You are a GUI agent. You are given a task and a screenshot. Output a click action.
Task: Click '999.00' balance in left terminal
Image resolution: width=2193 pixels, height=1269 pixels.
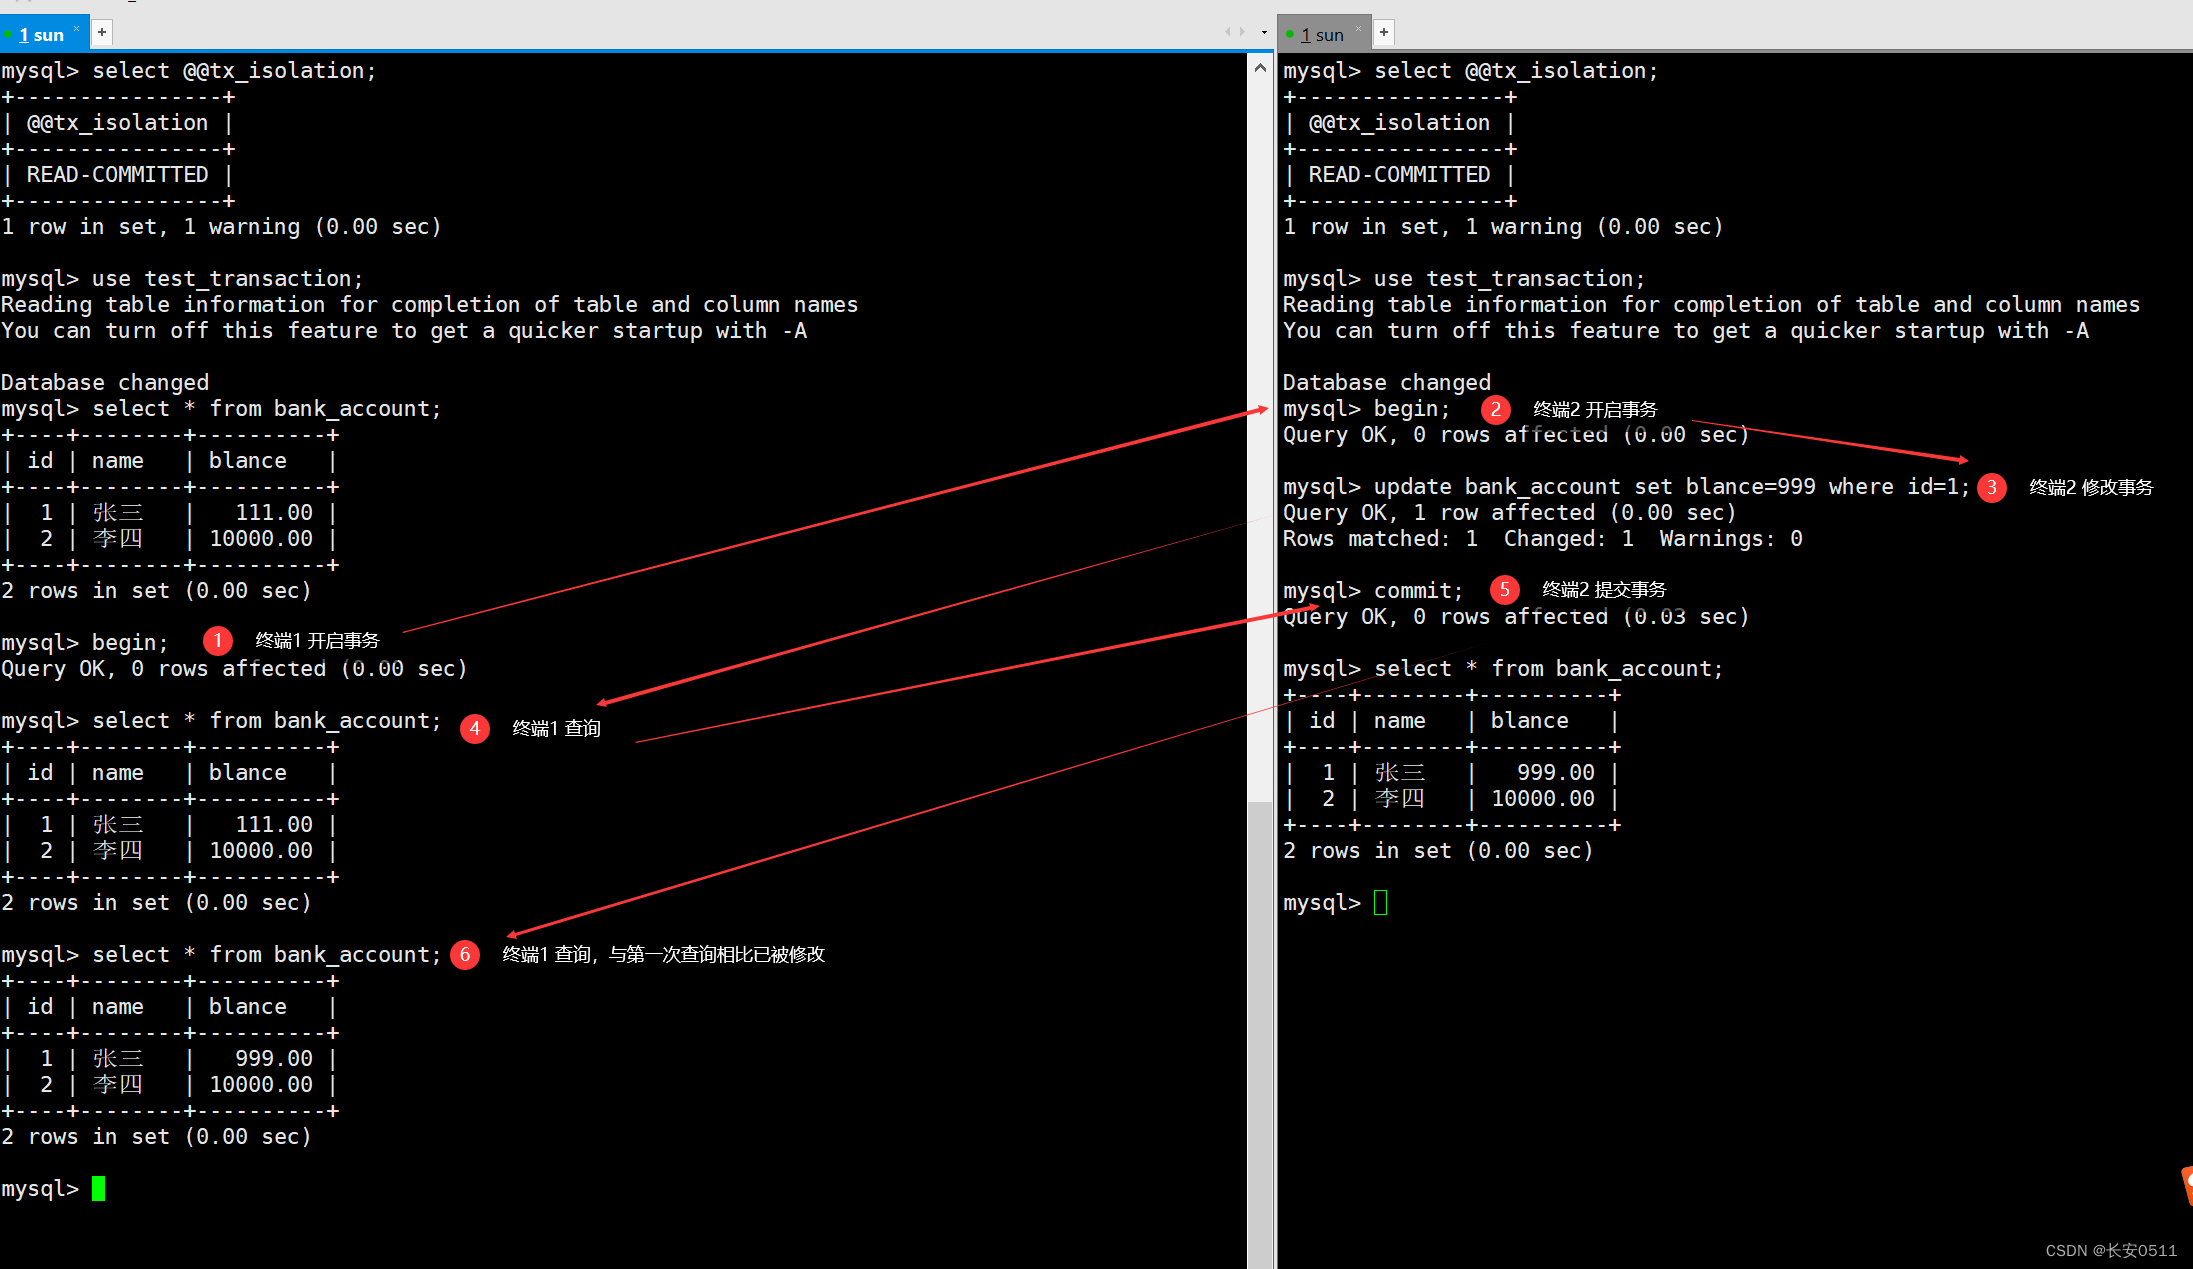point(274,1059)
